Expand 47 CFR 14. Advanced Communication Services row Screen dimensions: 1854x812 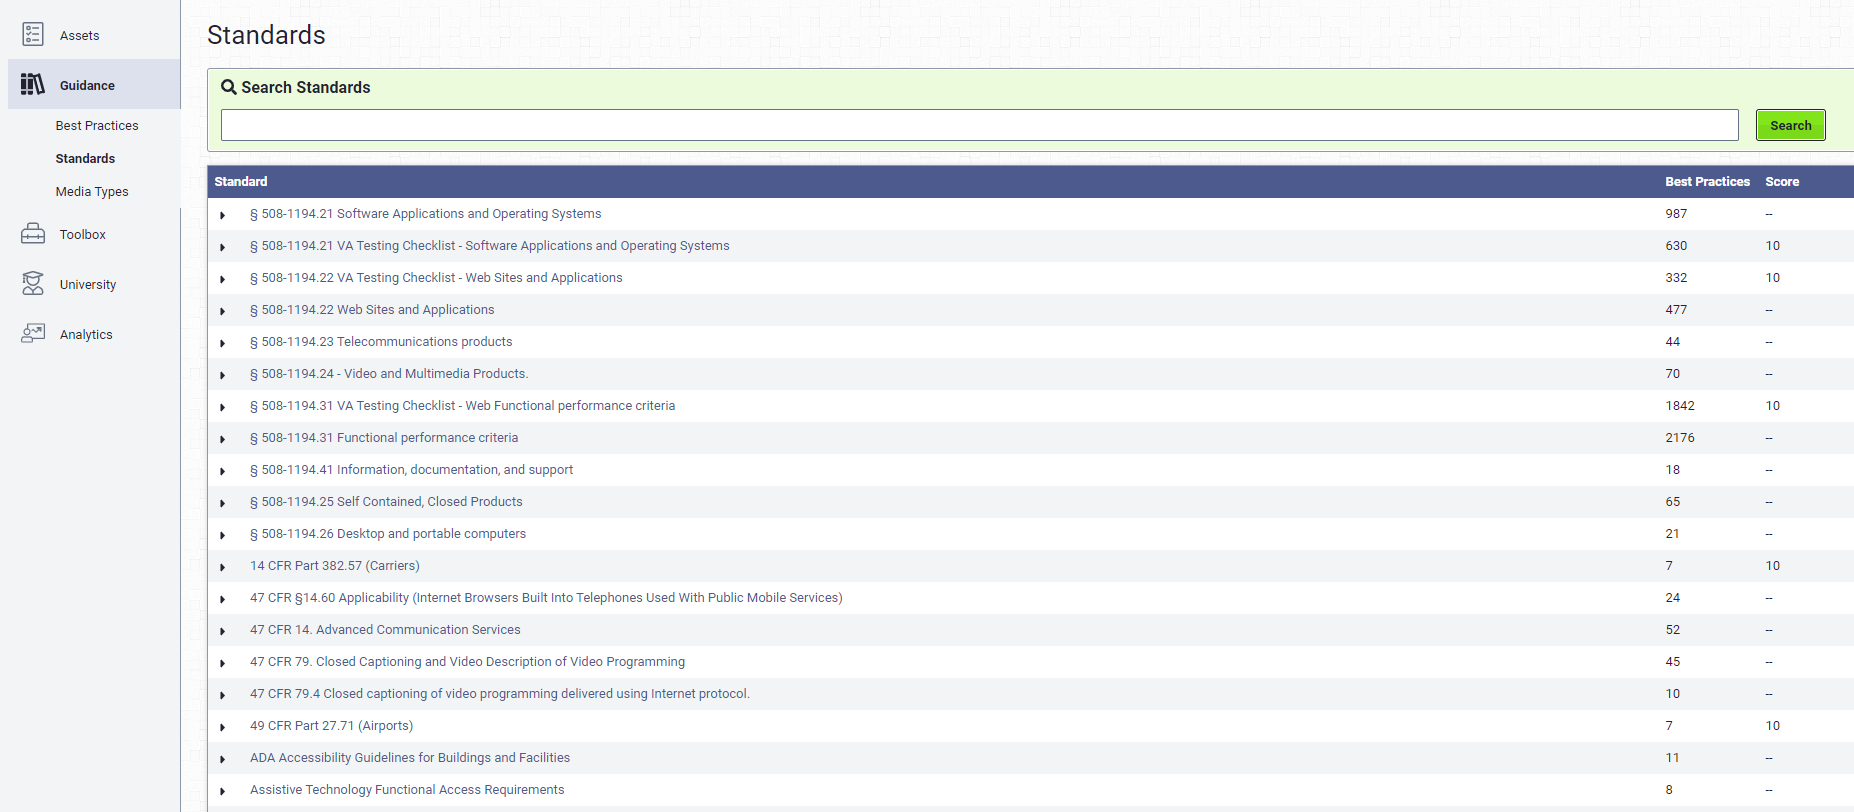(x=223, y=631)
